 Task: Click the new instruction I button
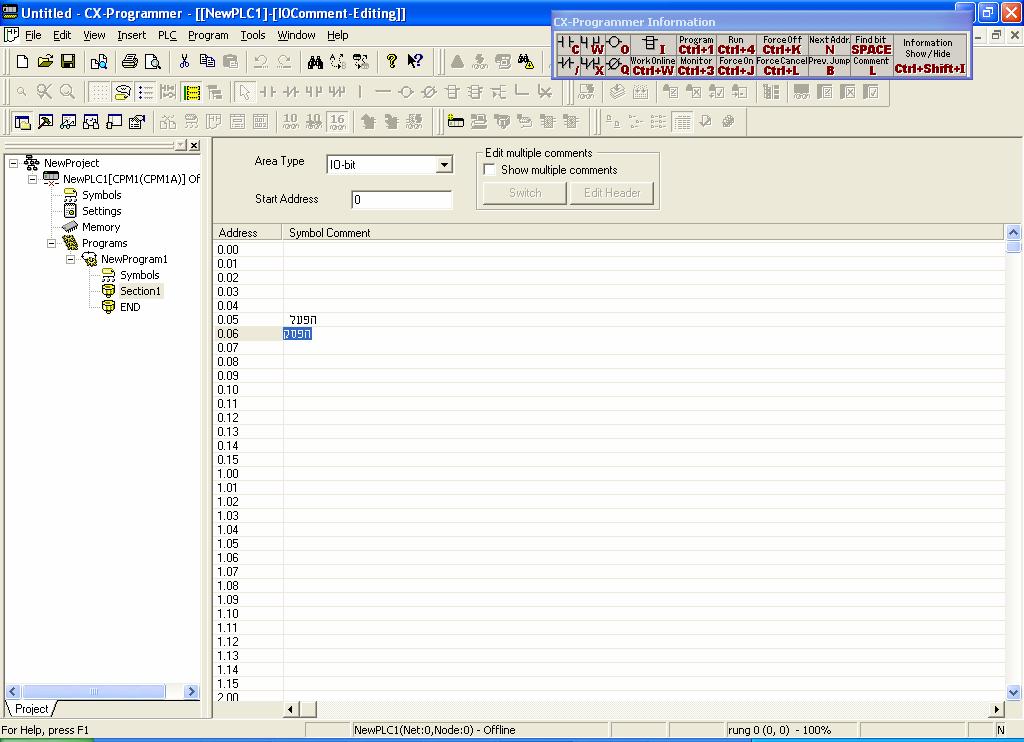653,44
